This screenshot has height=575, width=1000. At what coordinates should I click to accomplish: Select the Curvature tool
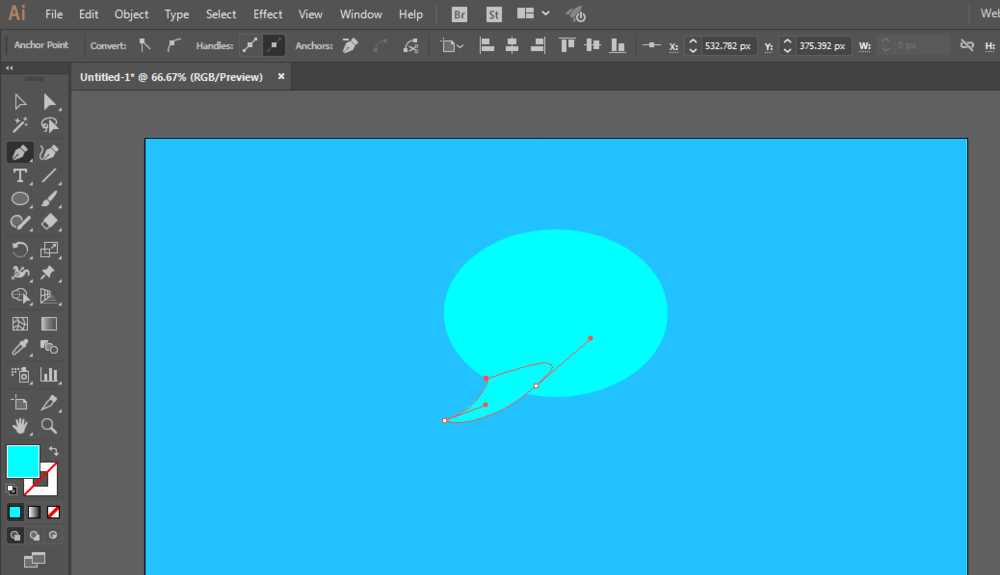click(49, 152)
